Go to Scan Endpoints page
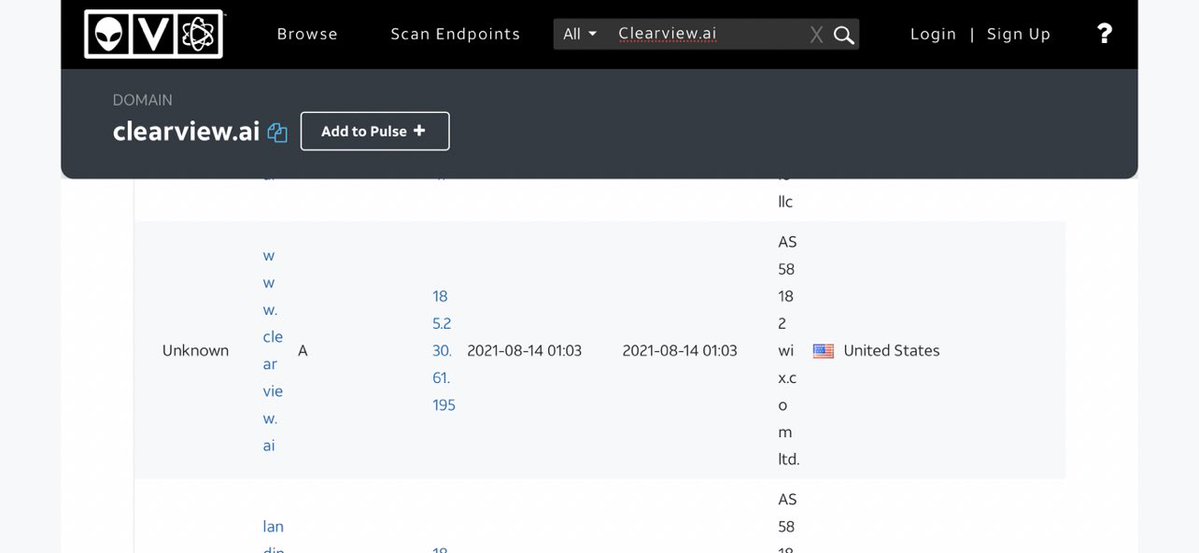This screenshot has height=553, width=1199. (x=455, y=34)
